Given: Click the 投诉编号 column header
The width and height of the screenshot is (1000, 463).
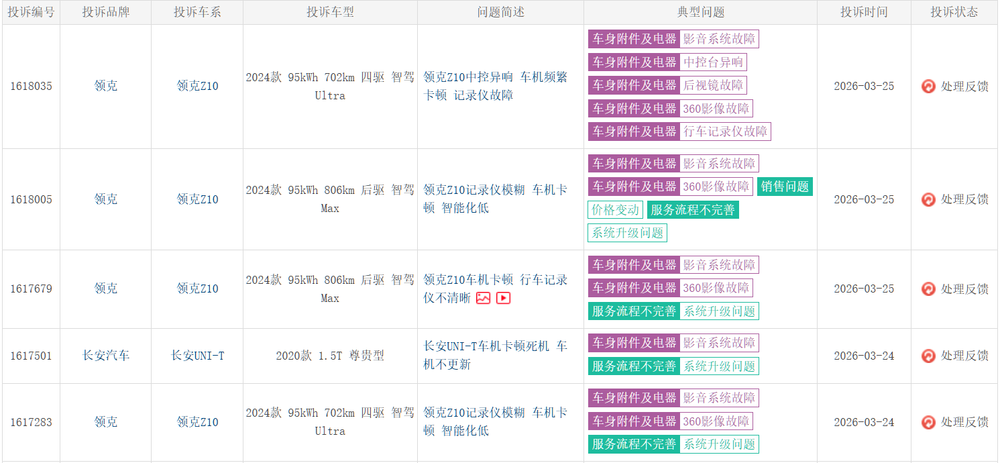Looking at the screenshot, I should click(x=30, y=12).
